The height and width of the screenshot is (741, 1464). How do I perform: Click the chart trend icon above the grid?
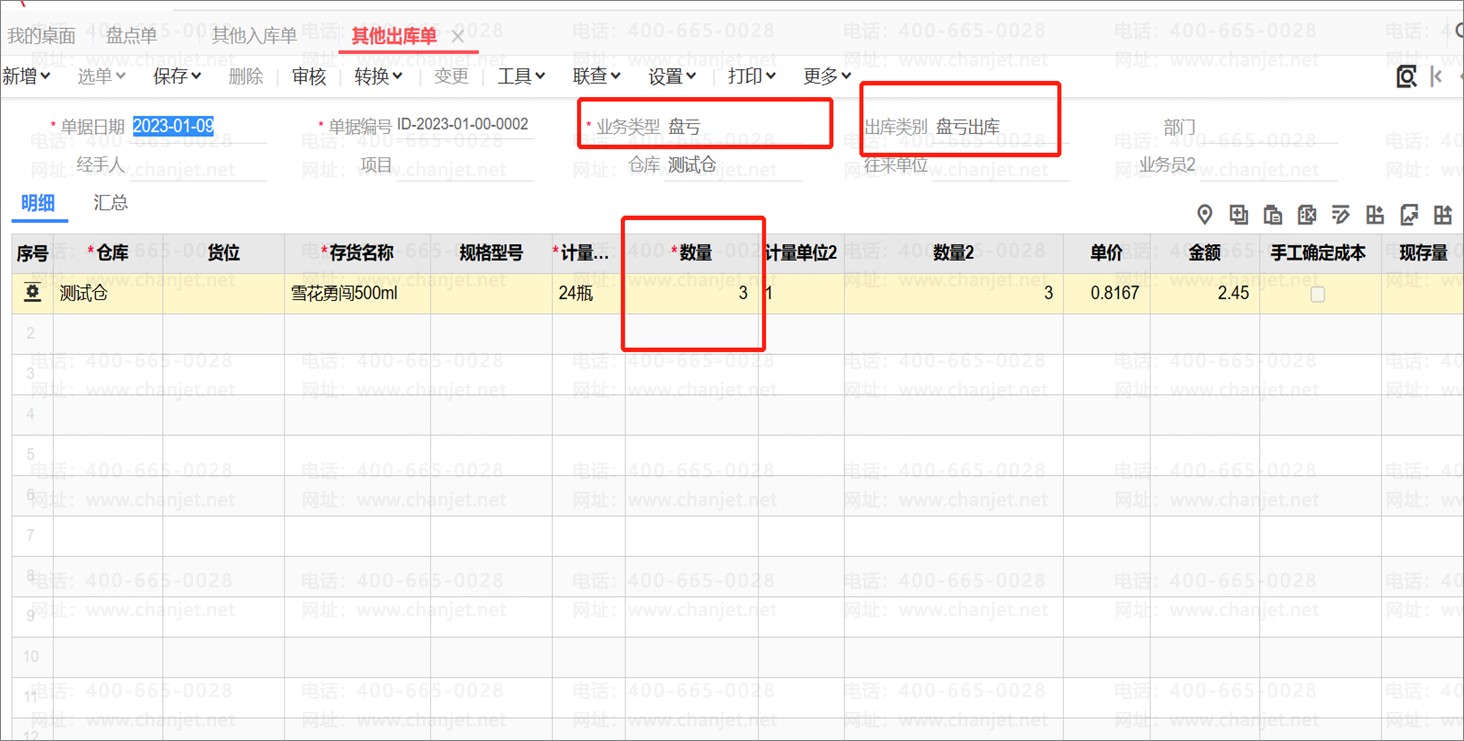[1409, 214]
